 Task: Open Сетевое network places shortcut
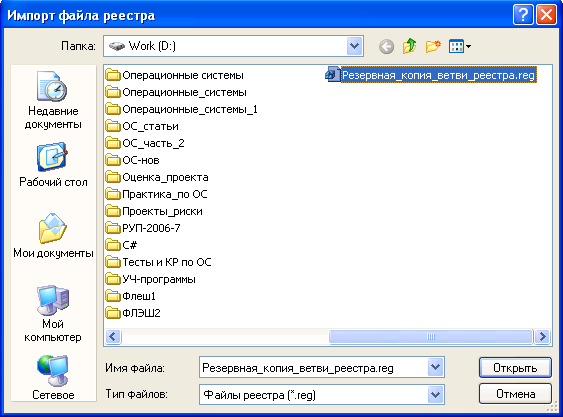[53, 377]
